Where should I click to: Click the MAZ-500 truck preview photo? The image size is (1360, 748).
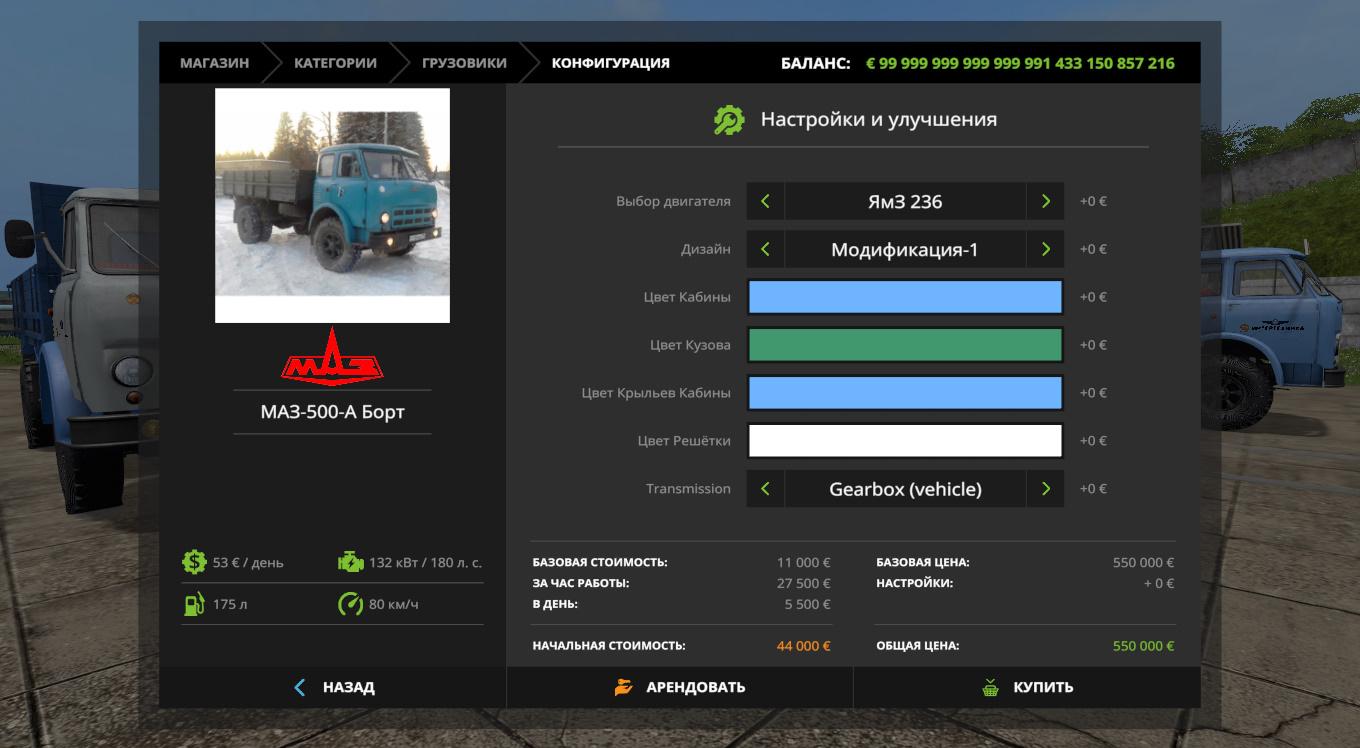[332, 205]
